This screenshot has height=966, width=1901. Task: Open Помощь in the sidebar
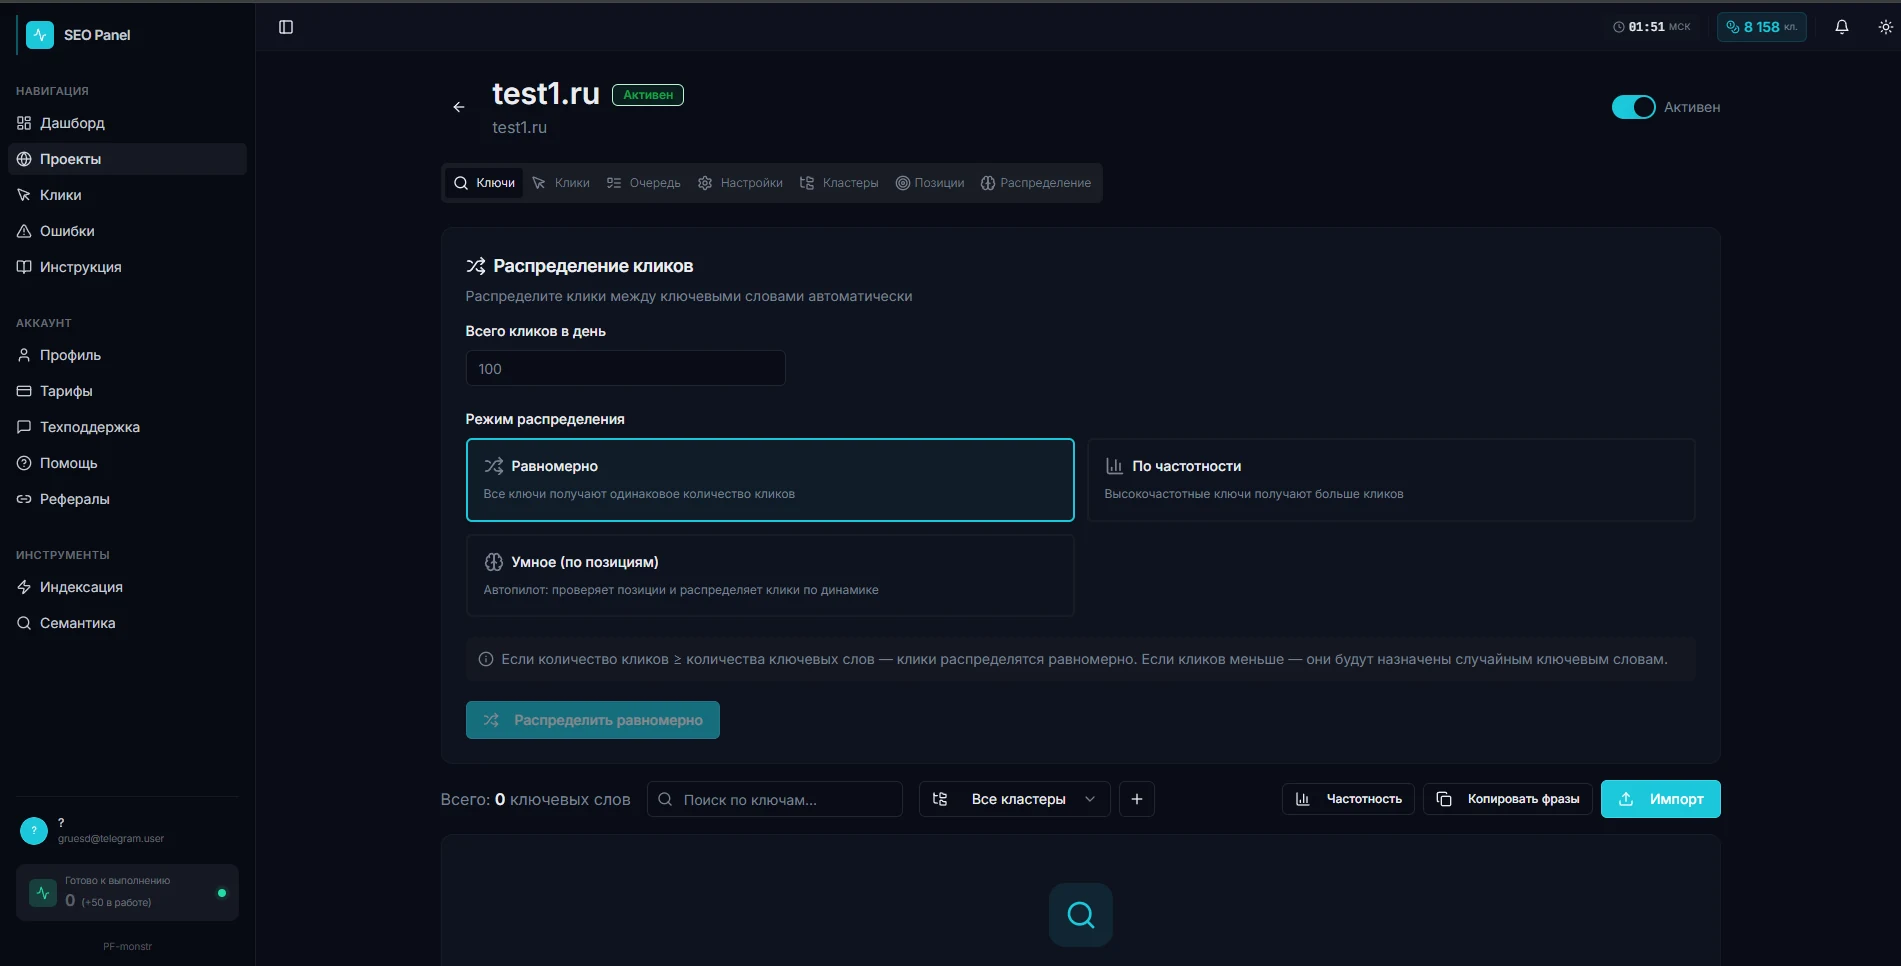click(127, 463)
